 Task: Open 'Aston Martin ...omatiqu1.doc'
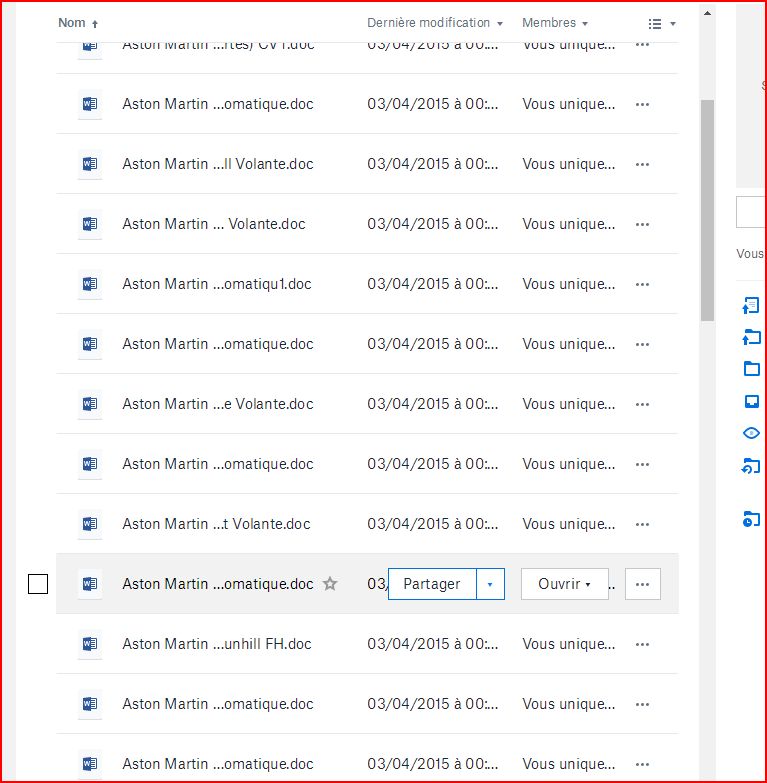[x=217, y=284]
